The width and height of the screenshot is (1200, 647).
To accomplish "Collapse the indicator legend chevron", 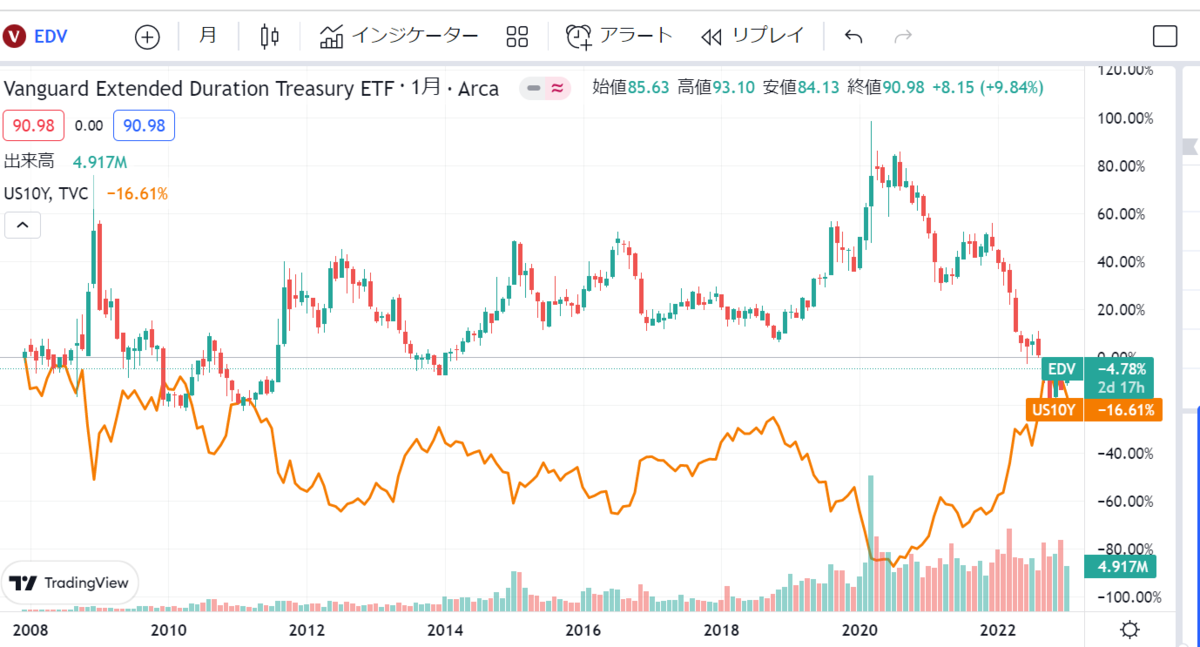I will click(22, 225).
